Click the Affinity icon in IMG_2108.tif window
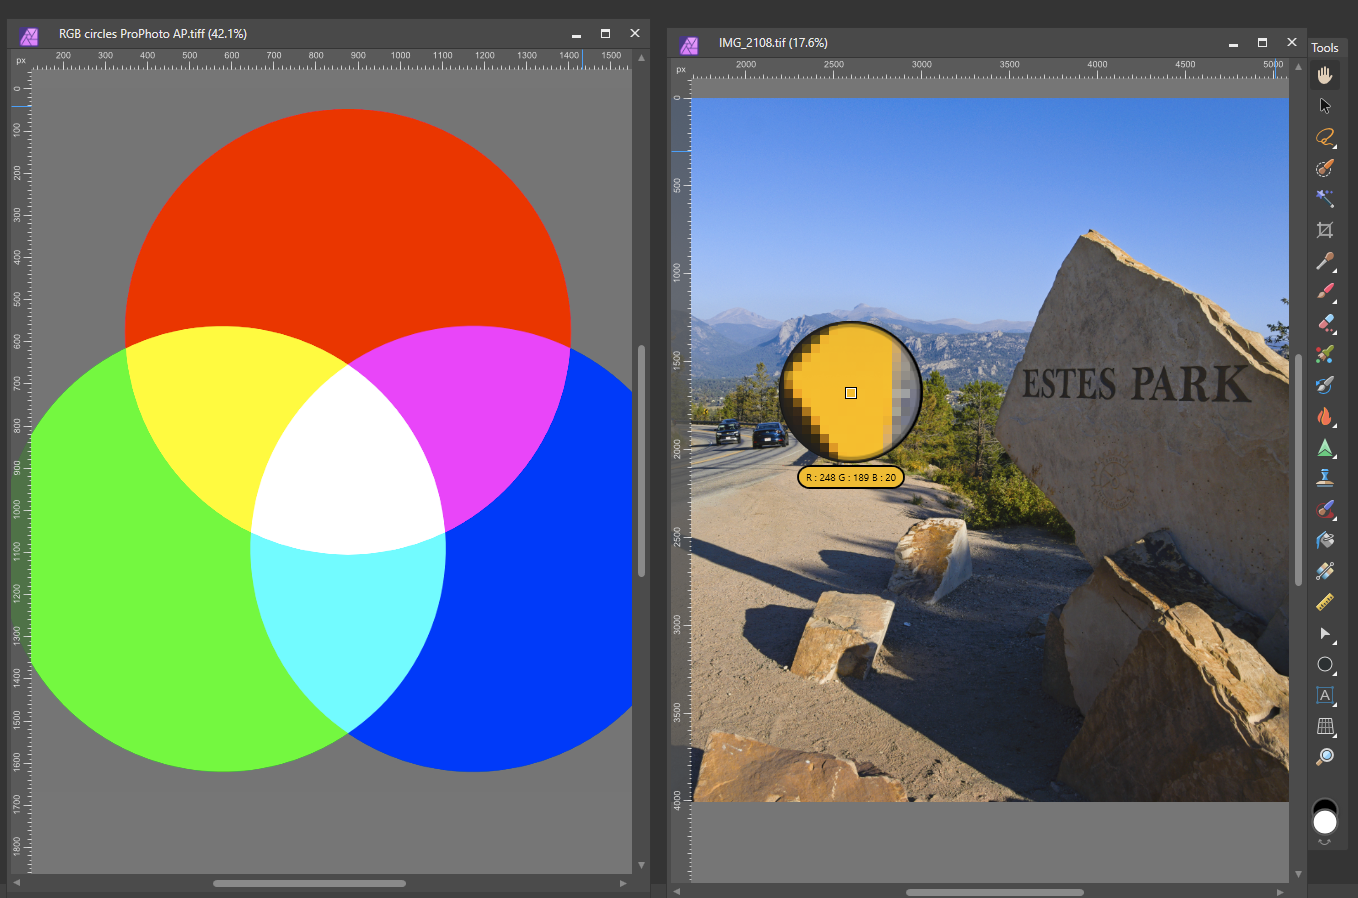1358x898 pixels. coord(689,45)
